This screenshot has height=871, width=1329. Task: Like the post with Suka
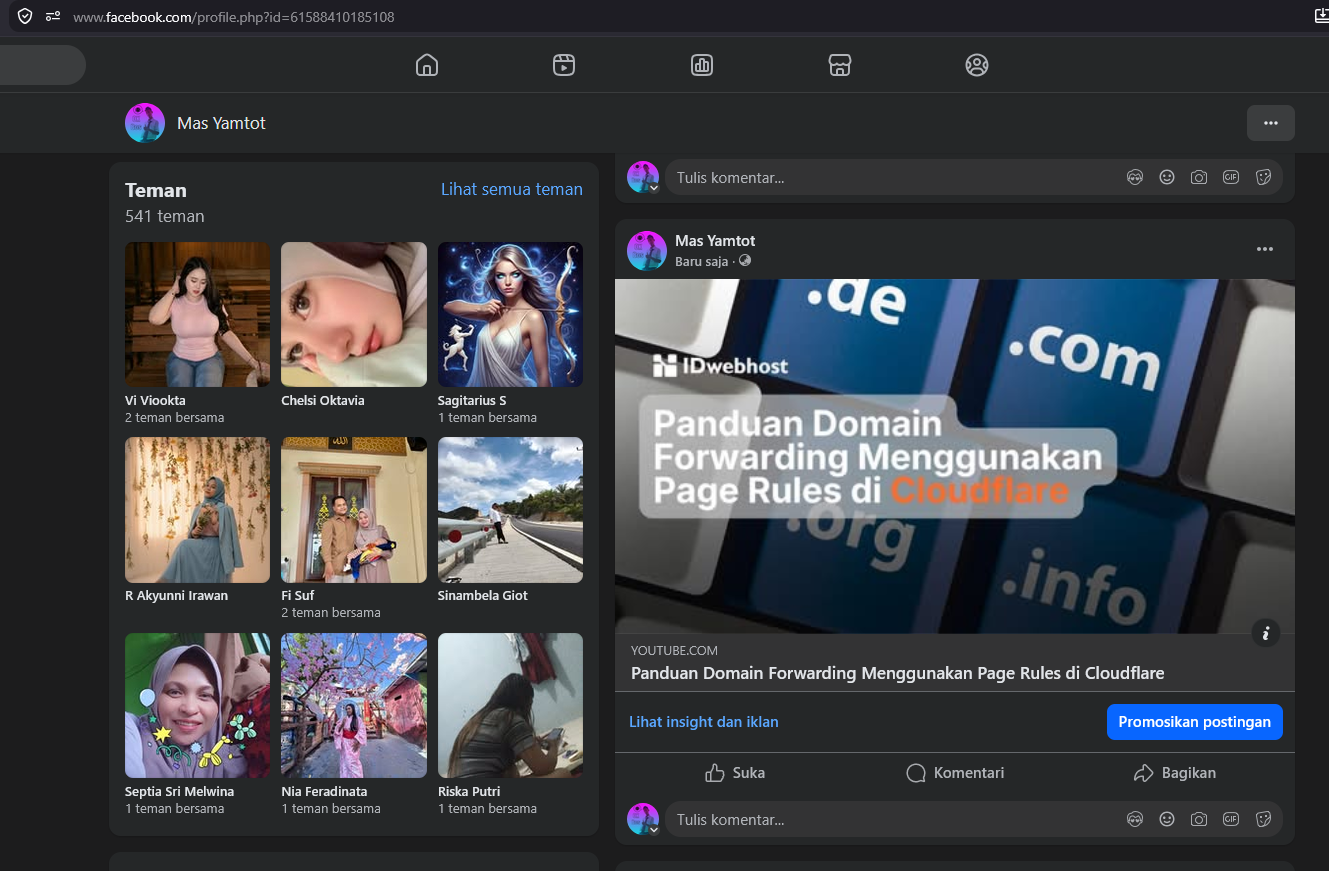pyautogui.click(x=735, y=773)
